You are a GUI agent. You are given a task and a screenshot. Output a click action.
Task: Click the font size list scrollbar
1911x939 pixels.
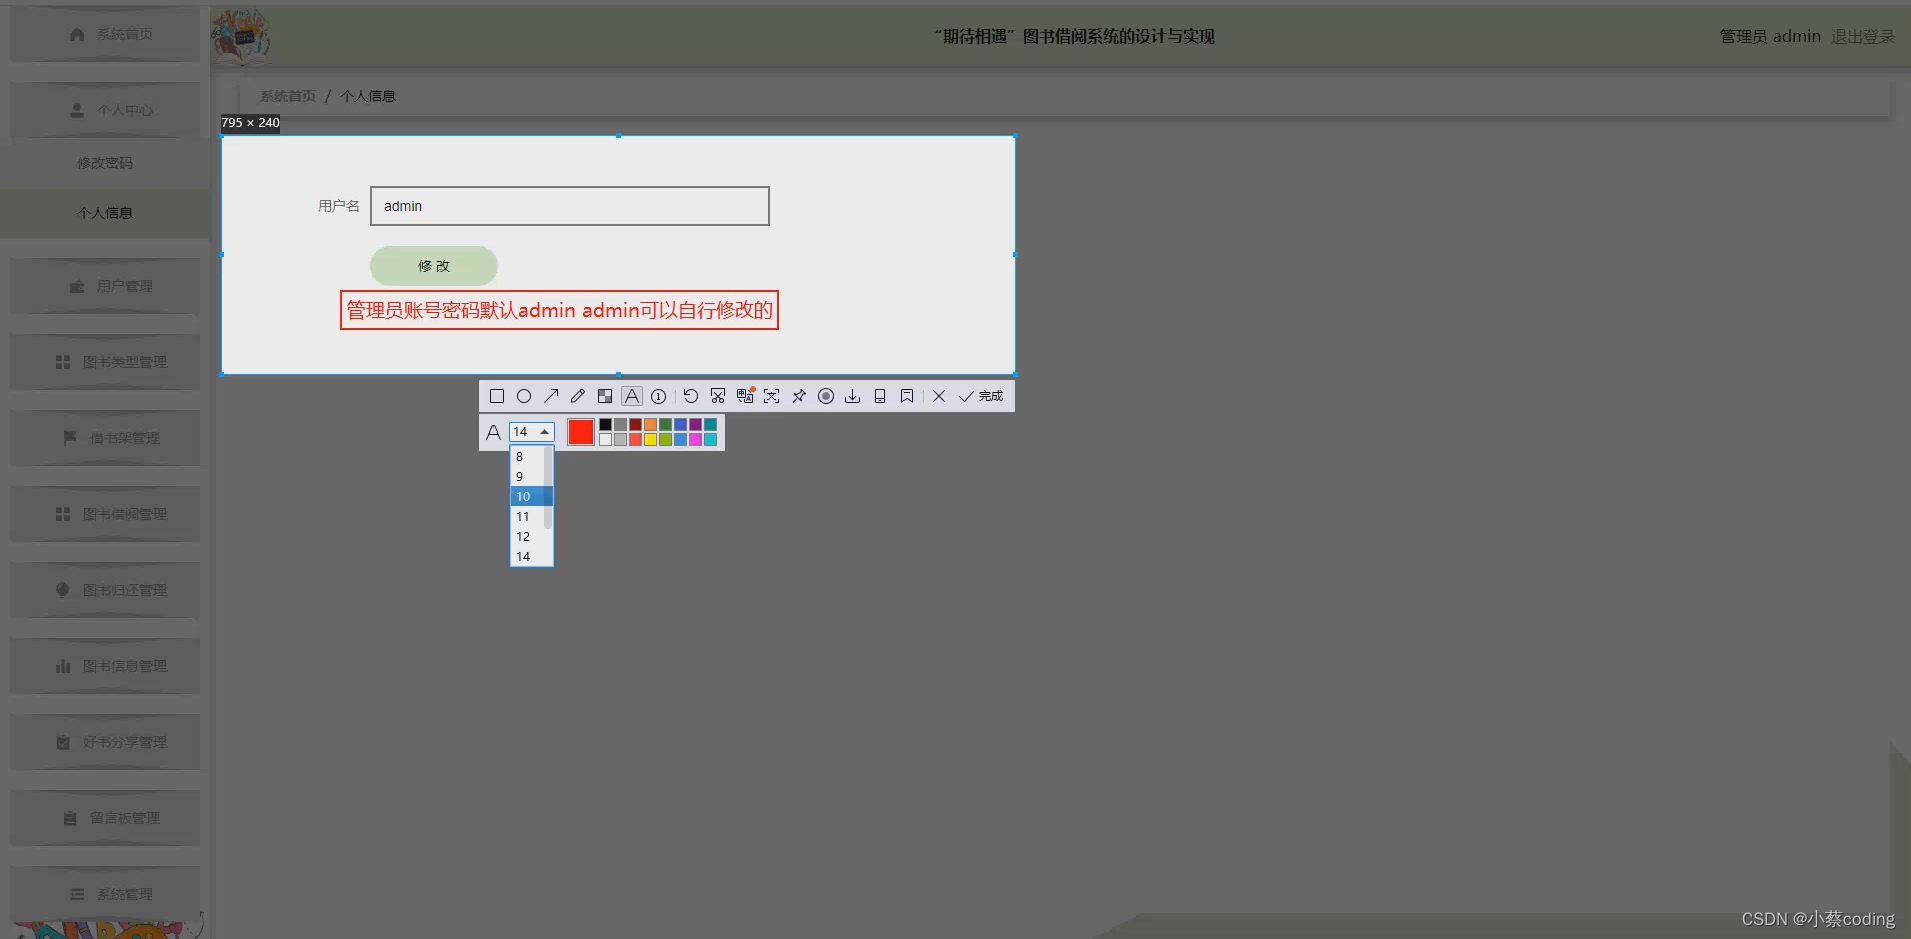[548, 488]
